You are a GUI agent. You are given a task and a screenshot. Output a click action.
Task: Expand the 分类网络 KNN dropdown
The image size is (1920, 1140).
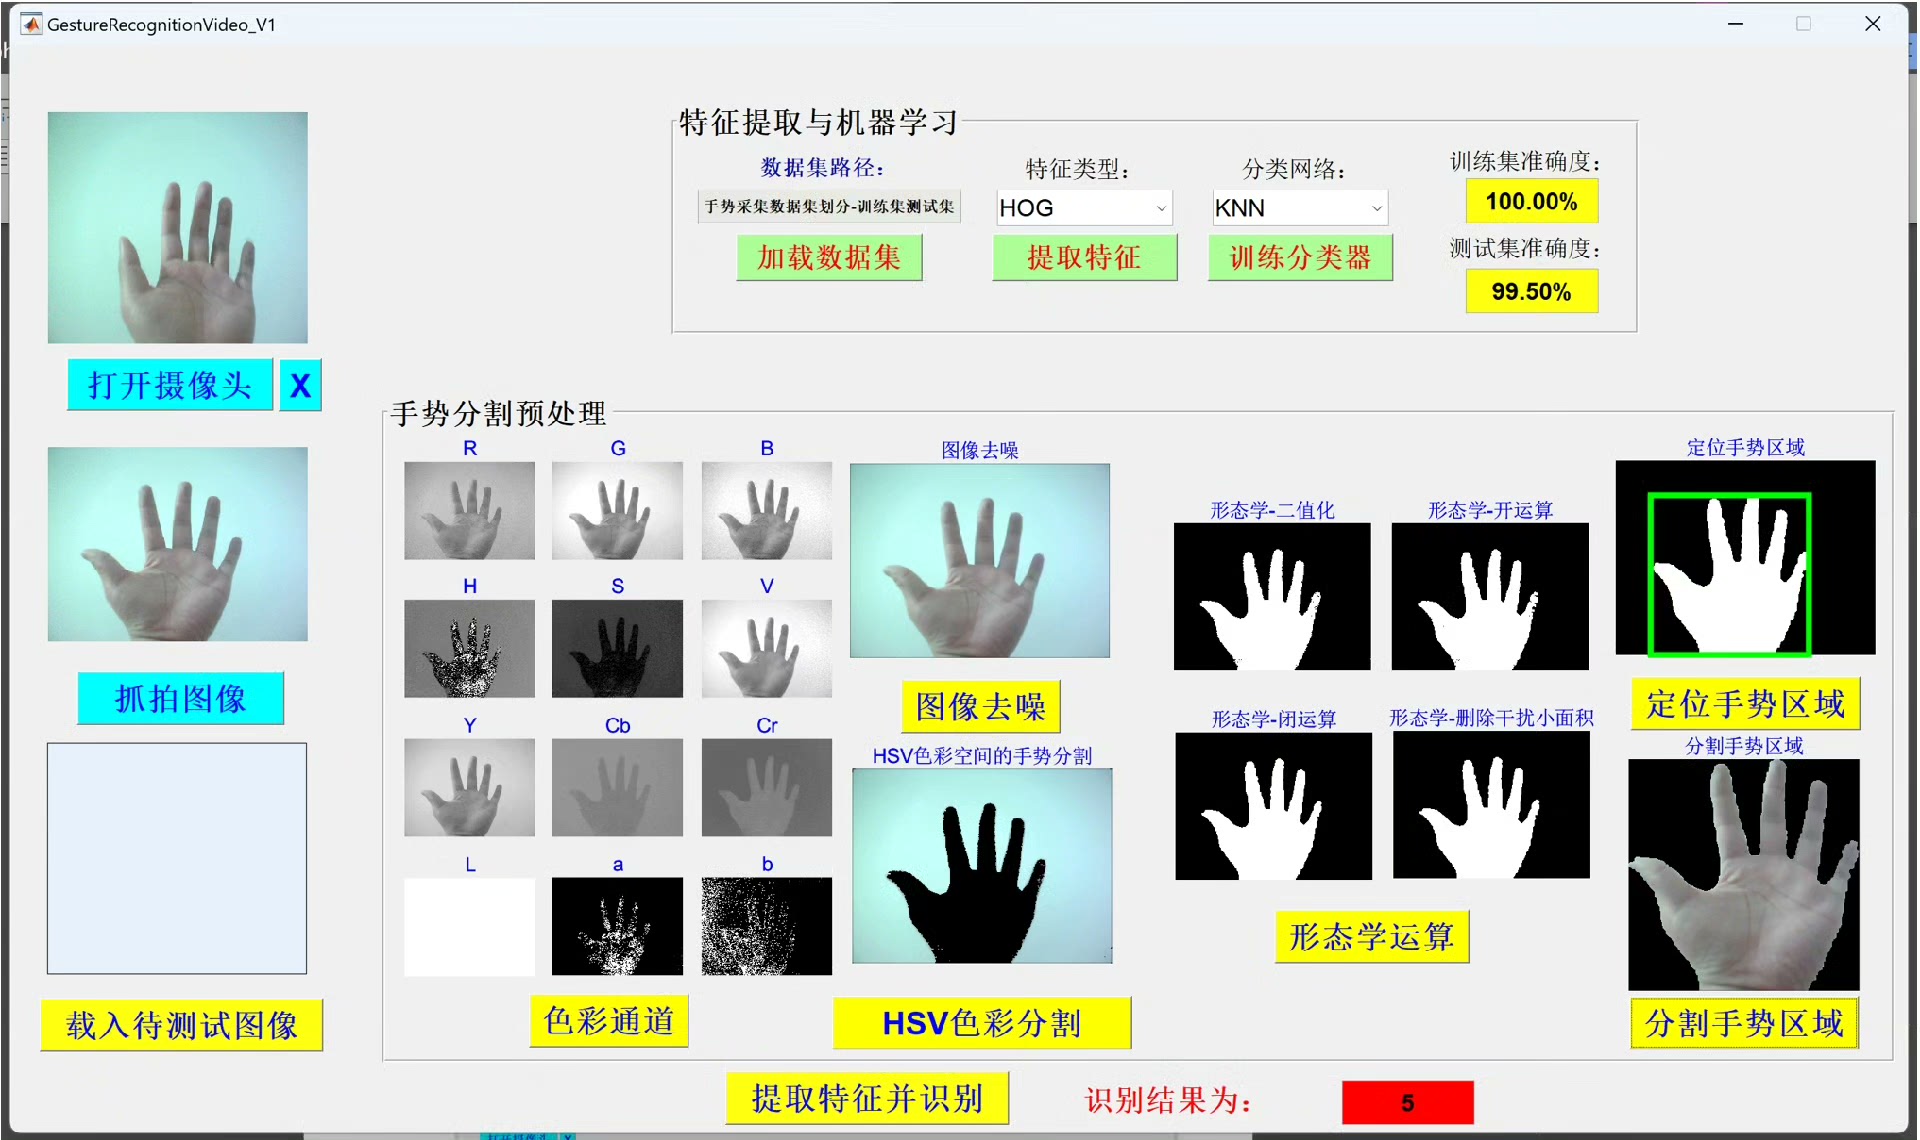pyautogui.click(x=1299, y=208)
